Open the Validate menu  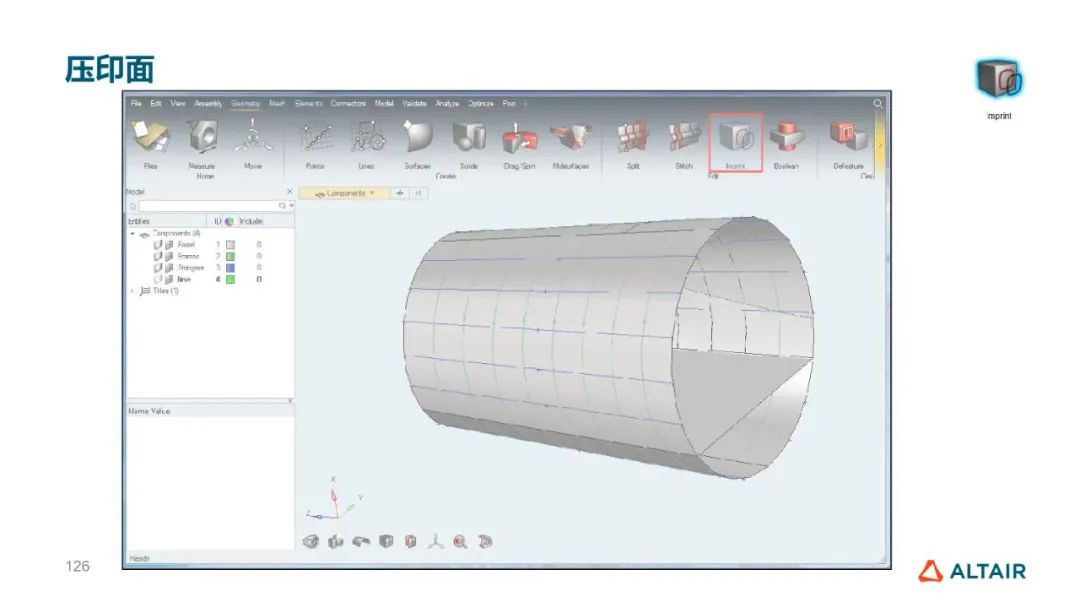coord(414,103)
